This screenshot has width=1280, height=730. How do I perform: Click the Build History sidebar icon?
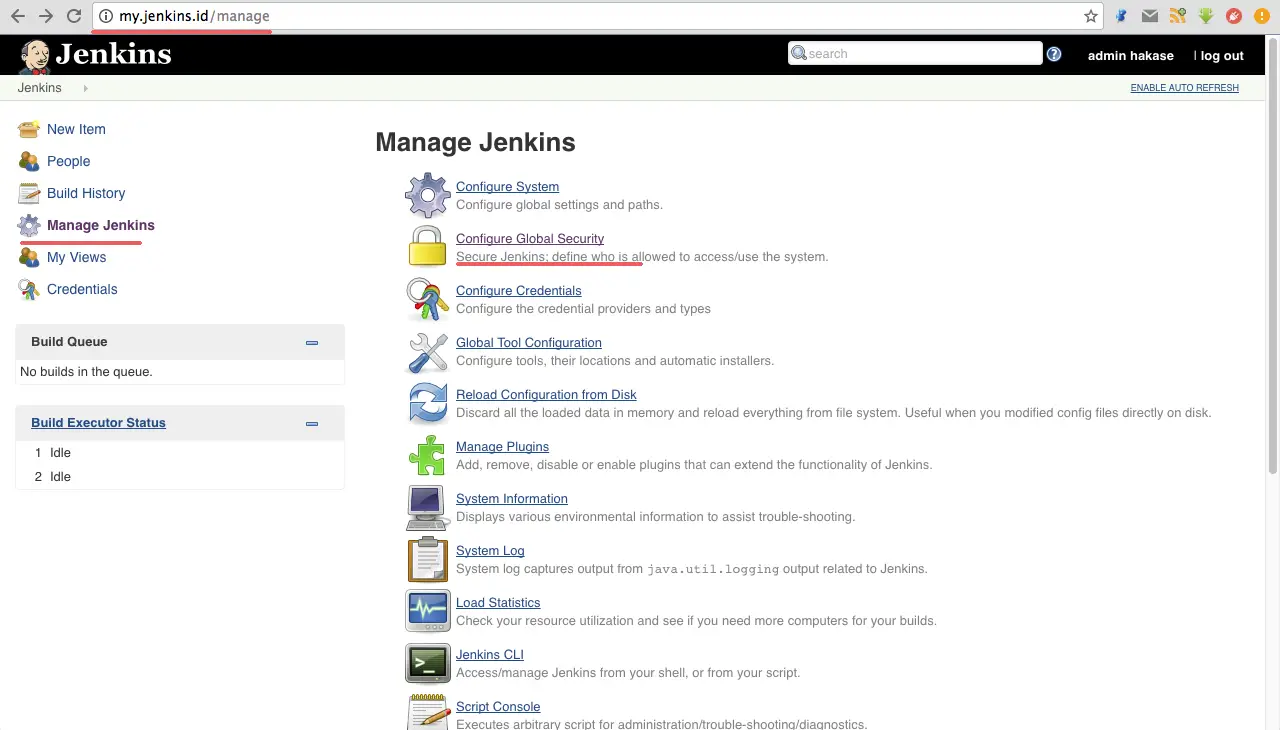tap(29, 193)
